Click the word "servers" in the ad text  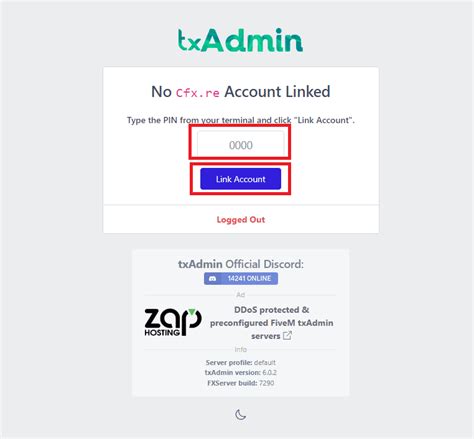coord(266,336)
